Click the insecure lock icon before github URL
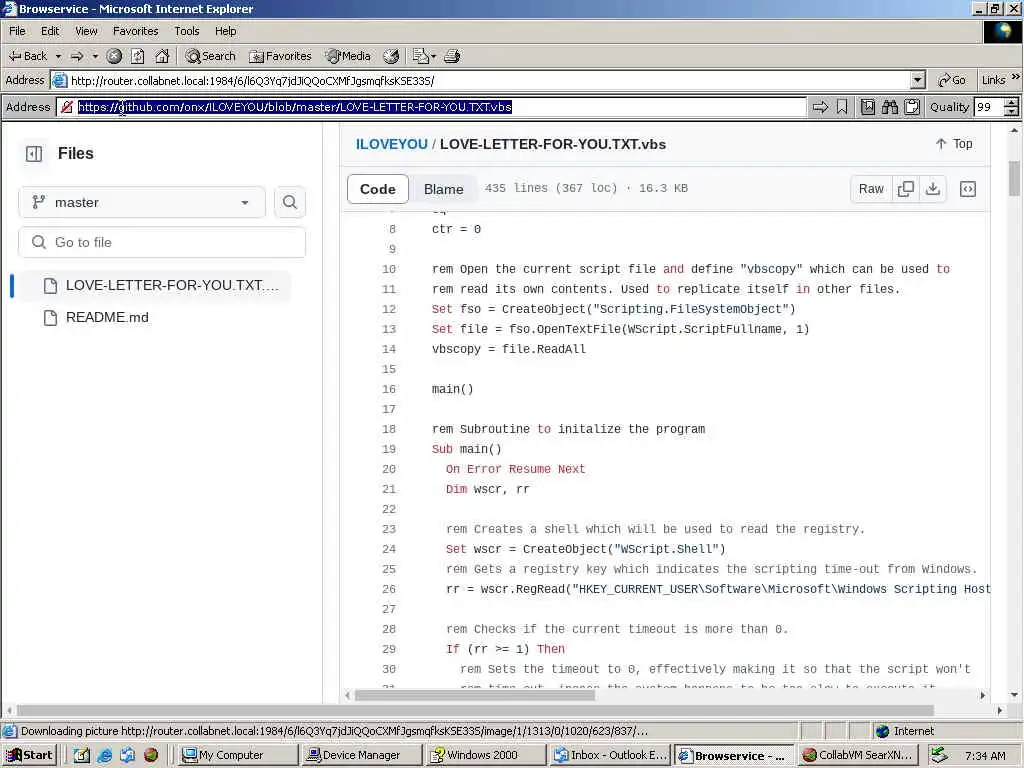The width and height of the screenshot is (1024, 768). click(67, 107)
